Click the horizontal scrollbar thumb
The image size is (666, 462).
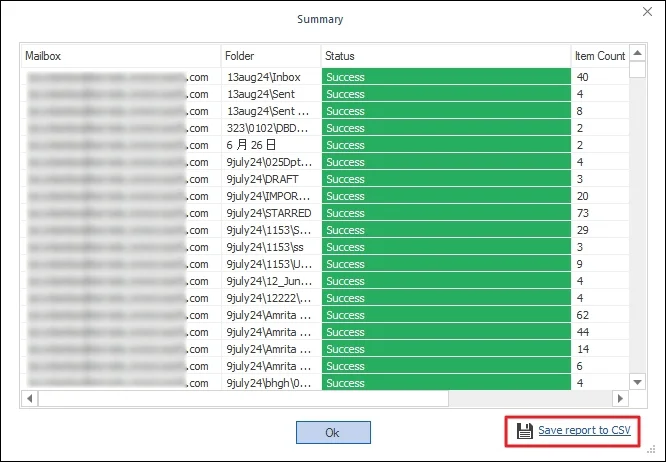(243, 398)
